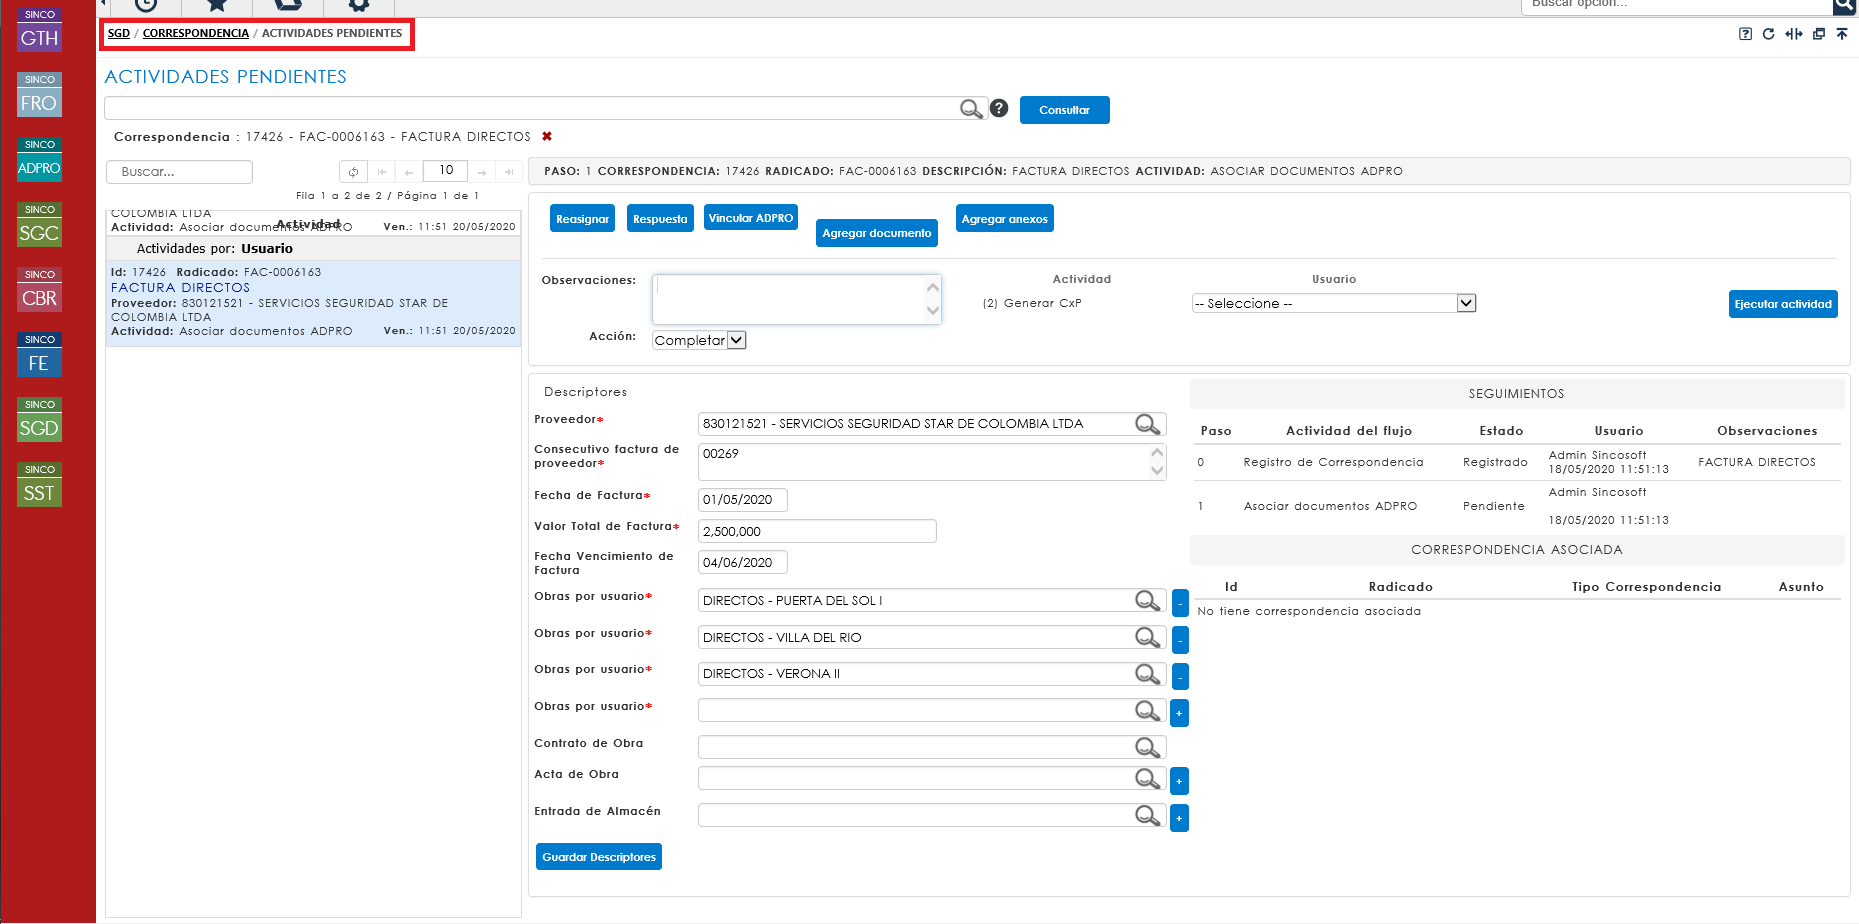
Task: Open the SINCO CBR module
Action: point(39,290)
